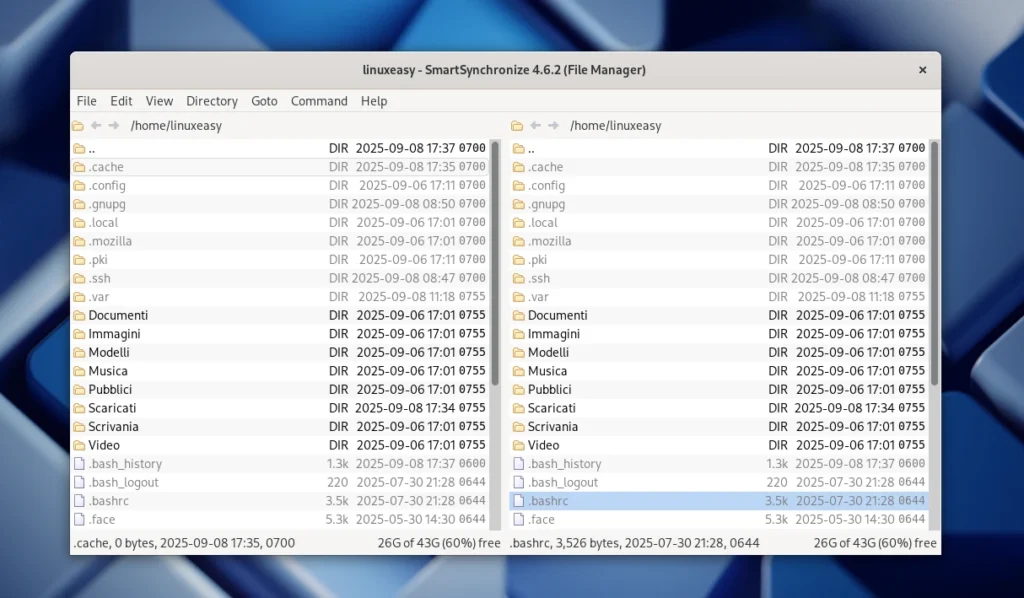Click the folder icon beside .ssh
The width and height of the screenshot is (1024, 598).
[81, 278]
